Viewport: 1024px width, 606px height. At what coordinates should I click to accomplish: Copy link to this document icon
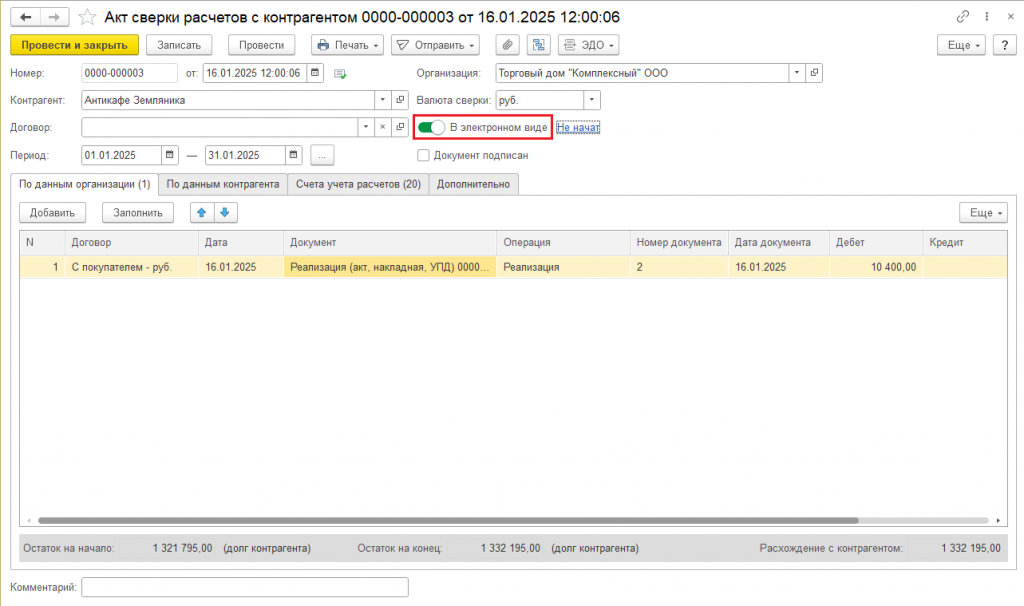[963, 17]
